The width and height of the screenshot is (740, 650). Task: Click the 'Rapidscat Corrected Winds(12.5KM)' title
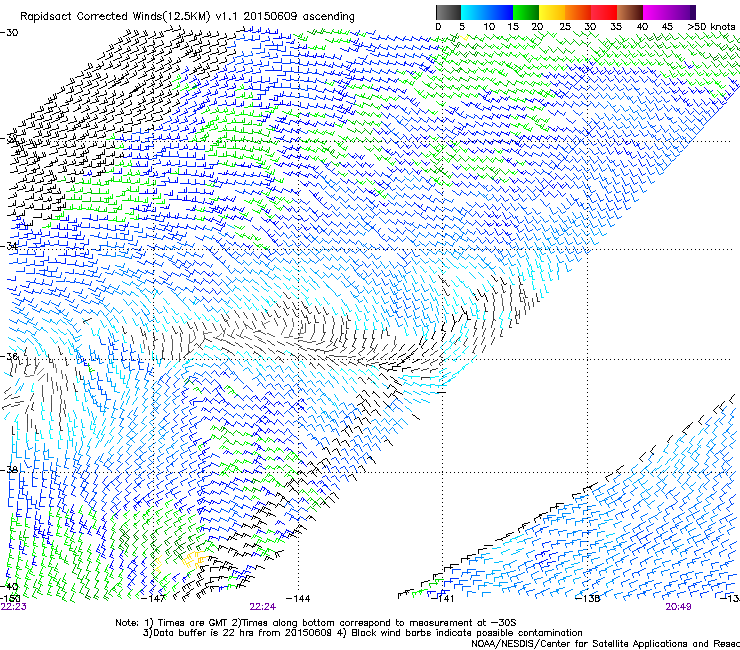116,17
